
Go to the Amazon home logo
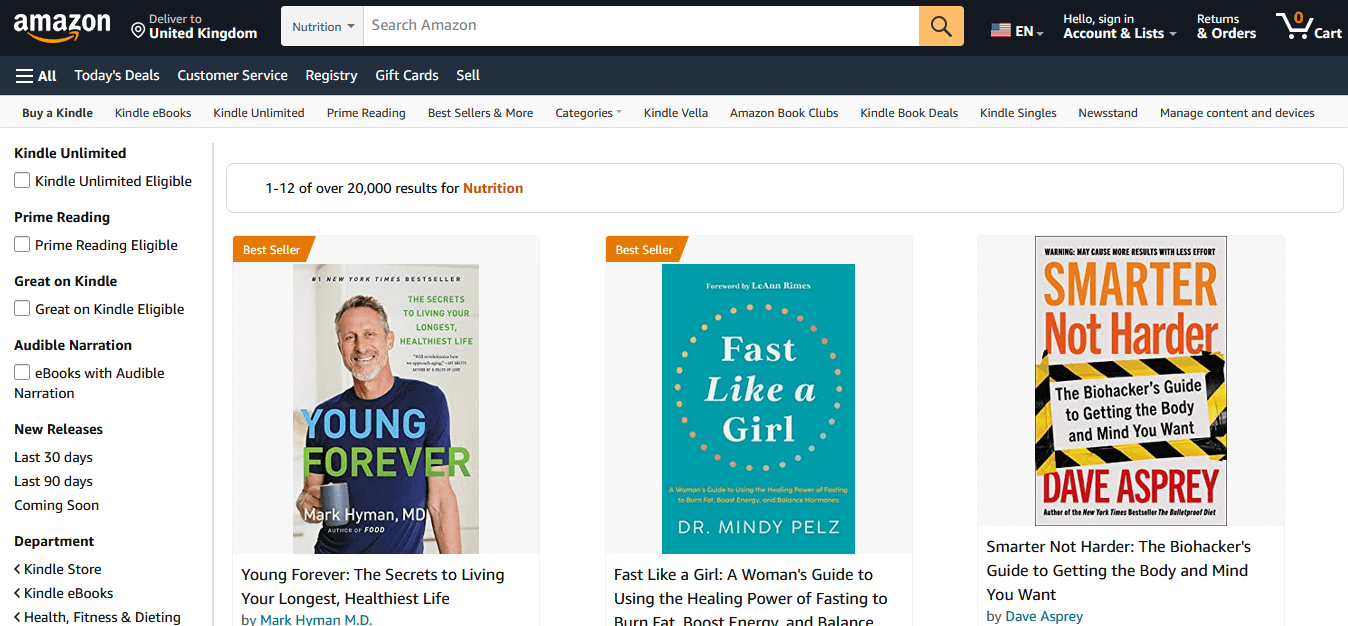point(62,27)
